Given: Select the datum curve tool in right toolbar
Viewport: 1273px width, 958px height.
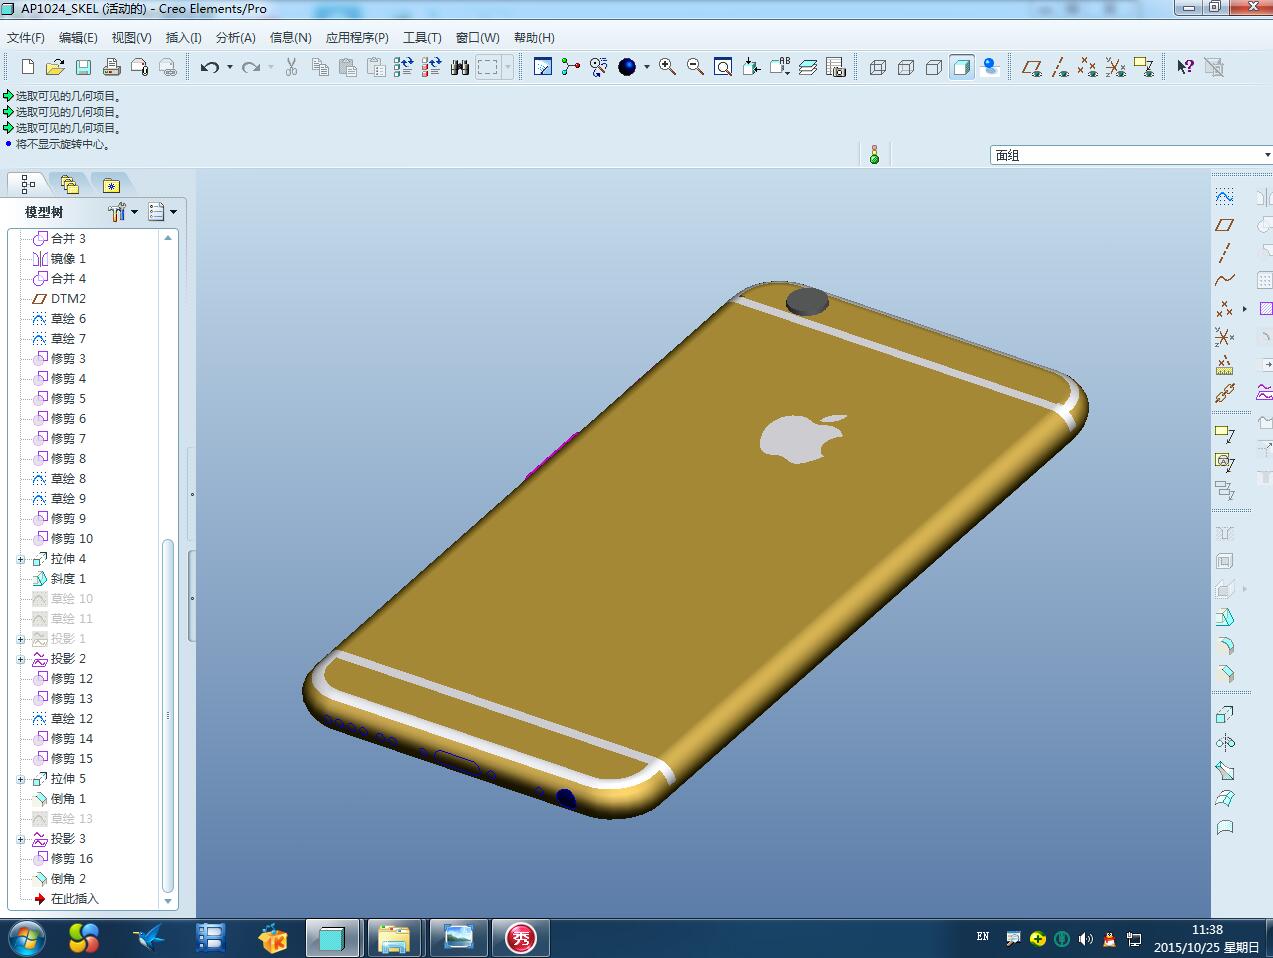Looking at the screenshot, I should tap(1224, 281).
